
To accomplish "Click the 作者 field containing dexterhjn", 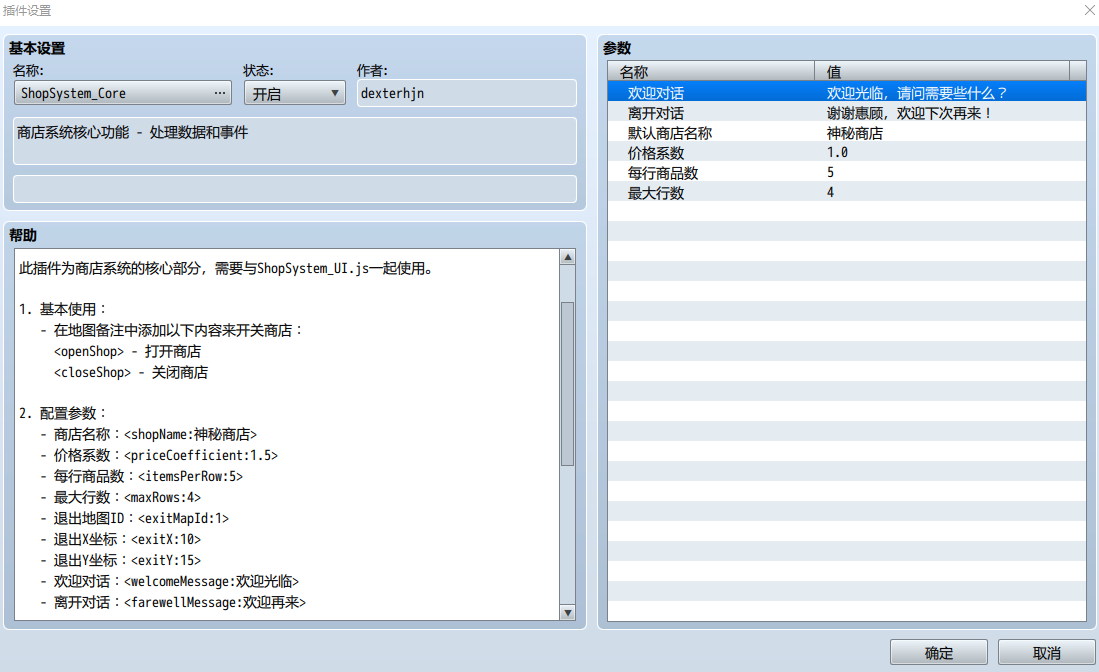I will click(x=467, y=93).
